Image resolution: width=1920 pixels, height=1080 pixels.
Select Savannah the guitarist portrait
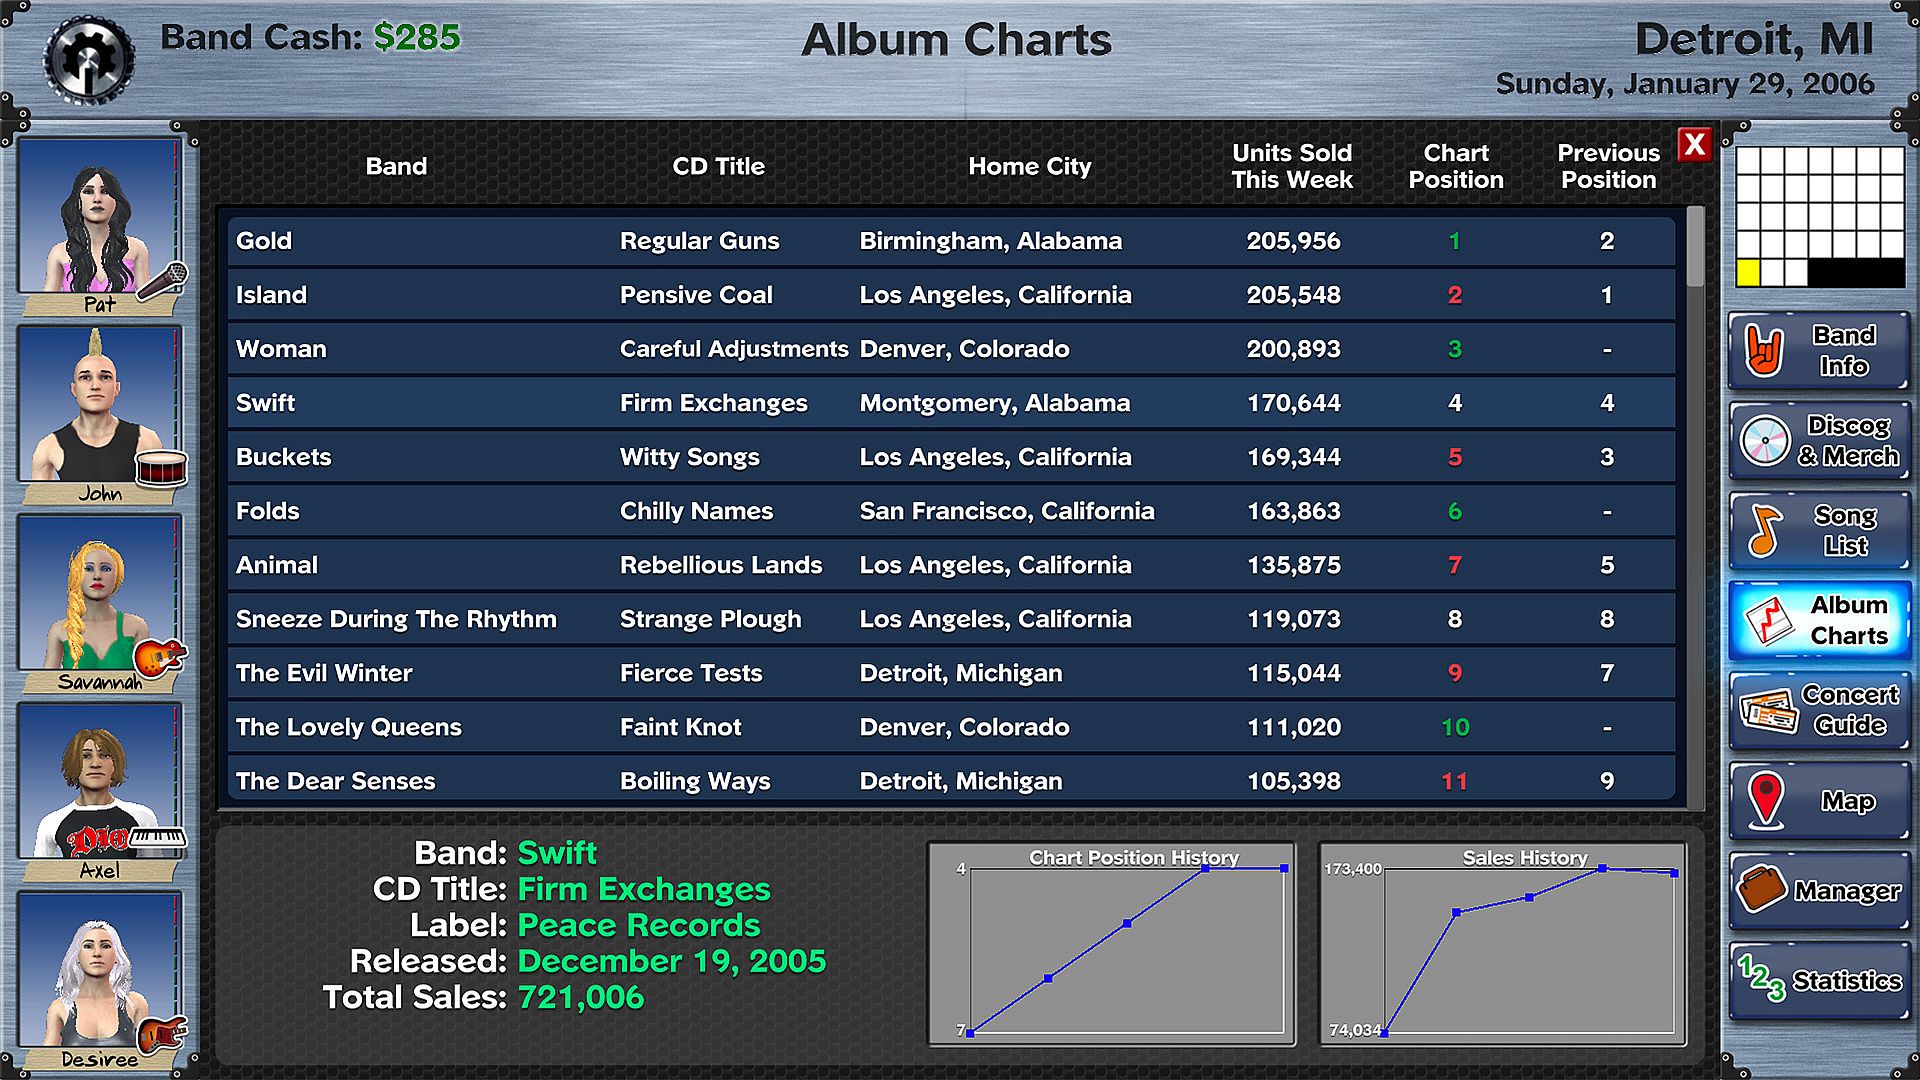click(98, 594)
